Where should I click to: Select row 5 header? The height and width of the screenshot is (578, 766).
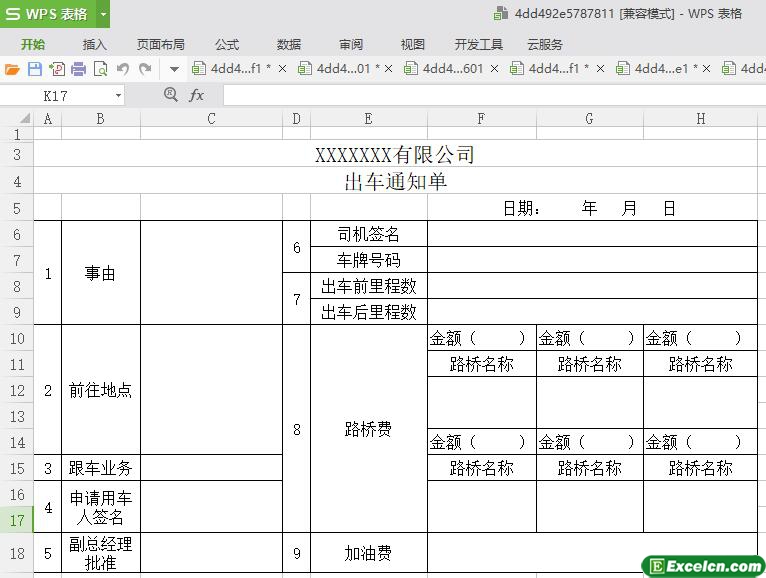click(x=17, y=208)
